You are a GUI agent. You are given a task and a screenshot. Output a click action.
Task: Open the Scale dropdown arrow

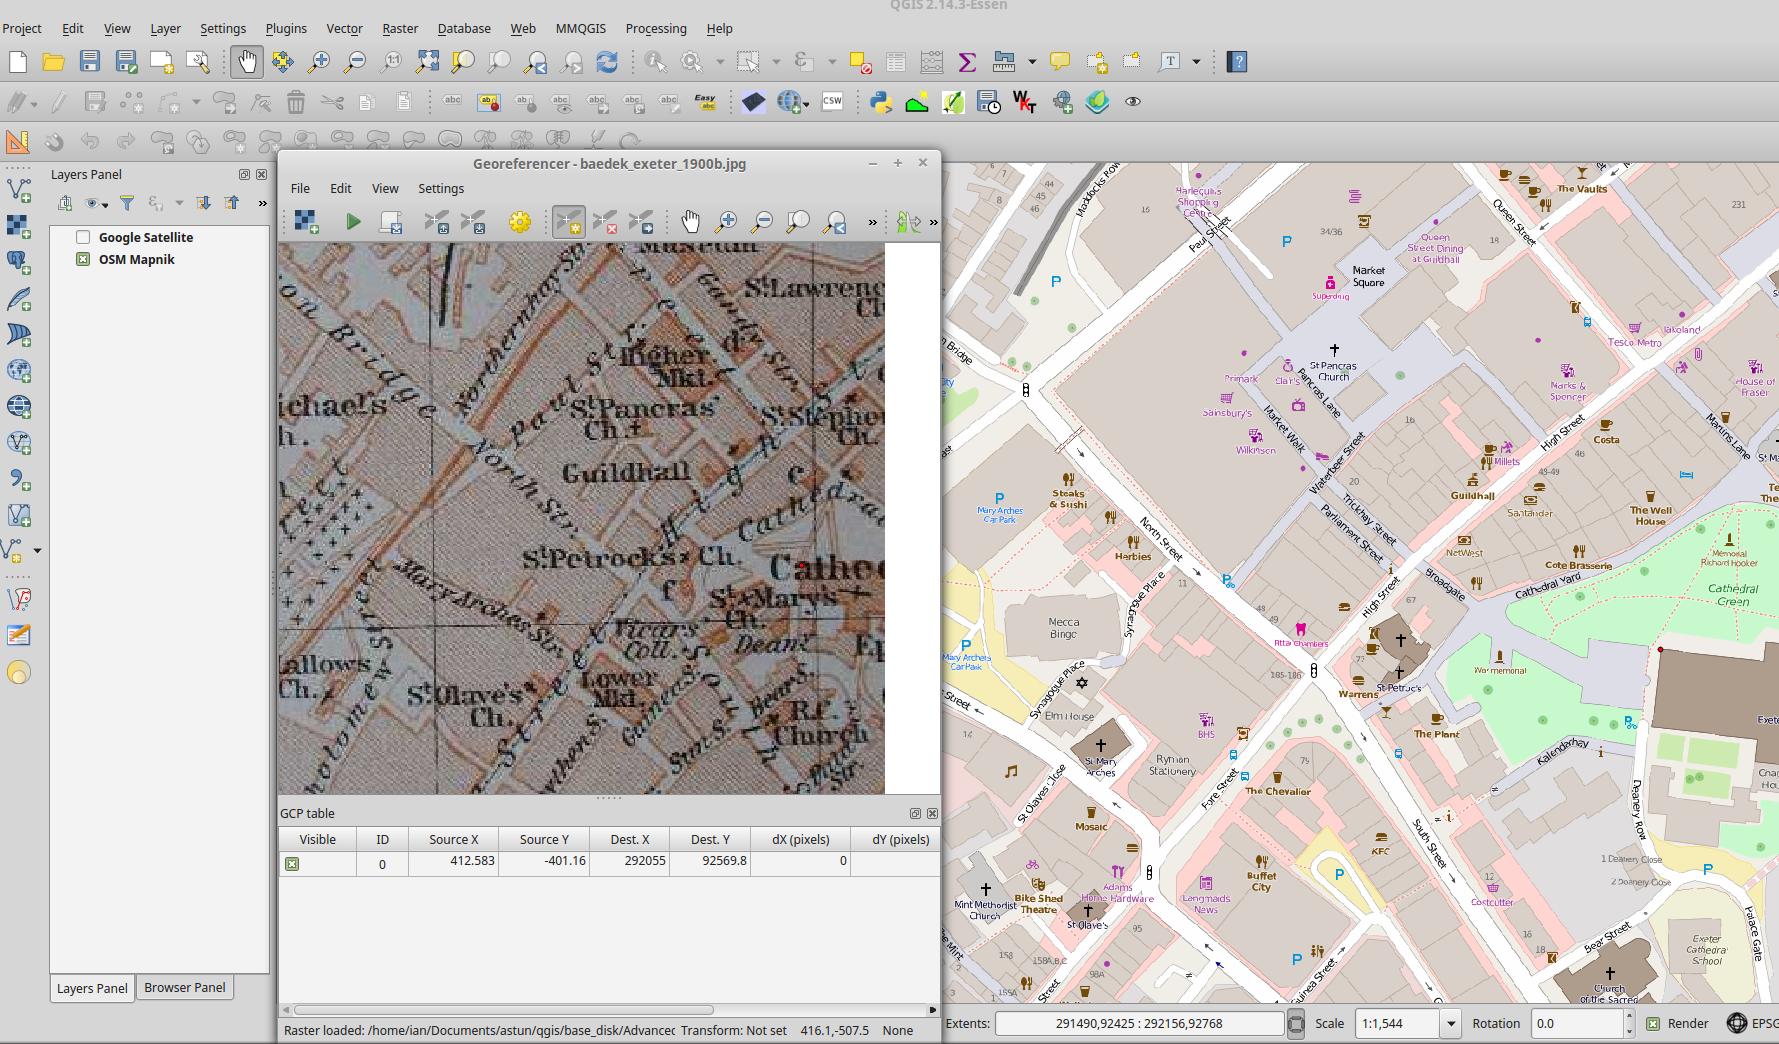point(1451,1023)
